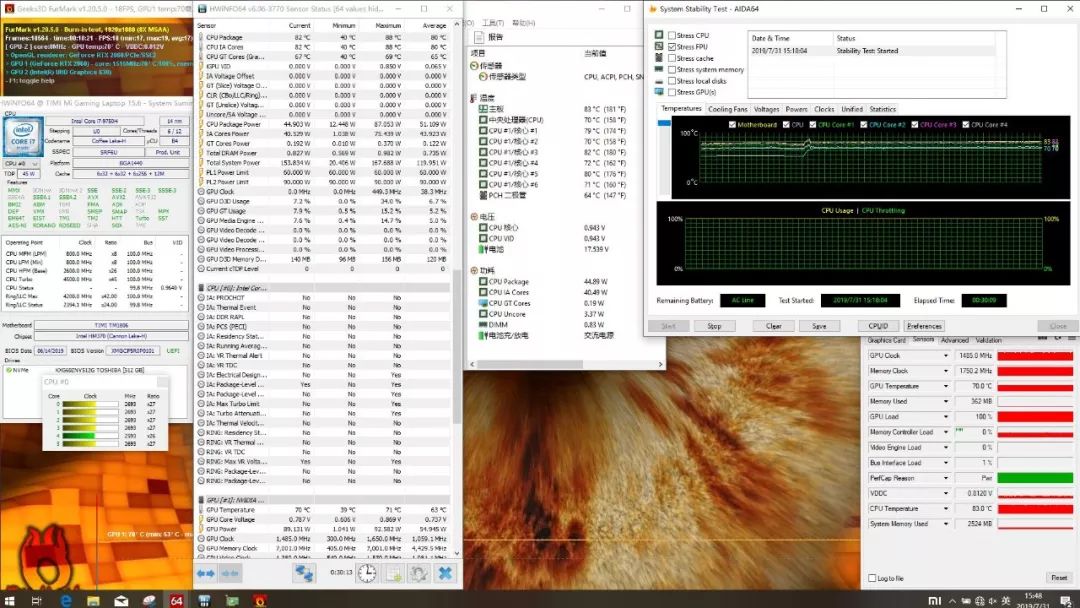Switch to Statistics tab in AIDA64
The image size is (1080, 608).
(882, 109)
